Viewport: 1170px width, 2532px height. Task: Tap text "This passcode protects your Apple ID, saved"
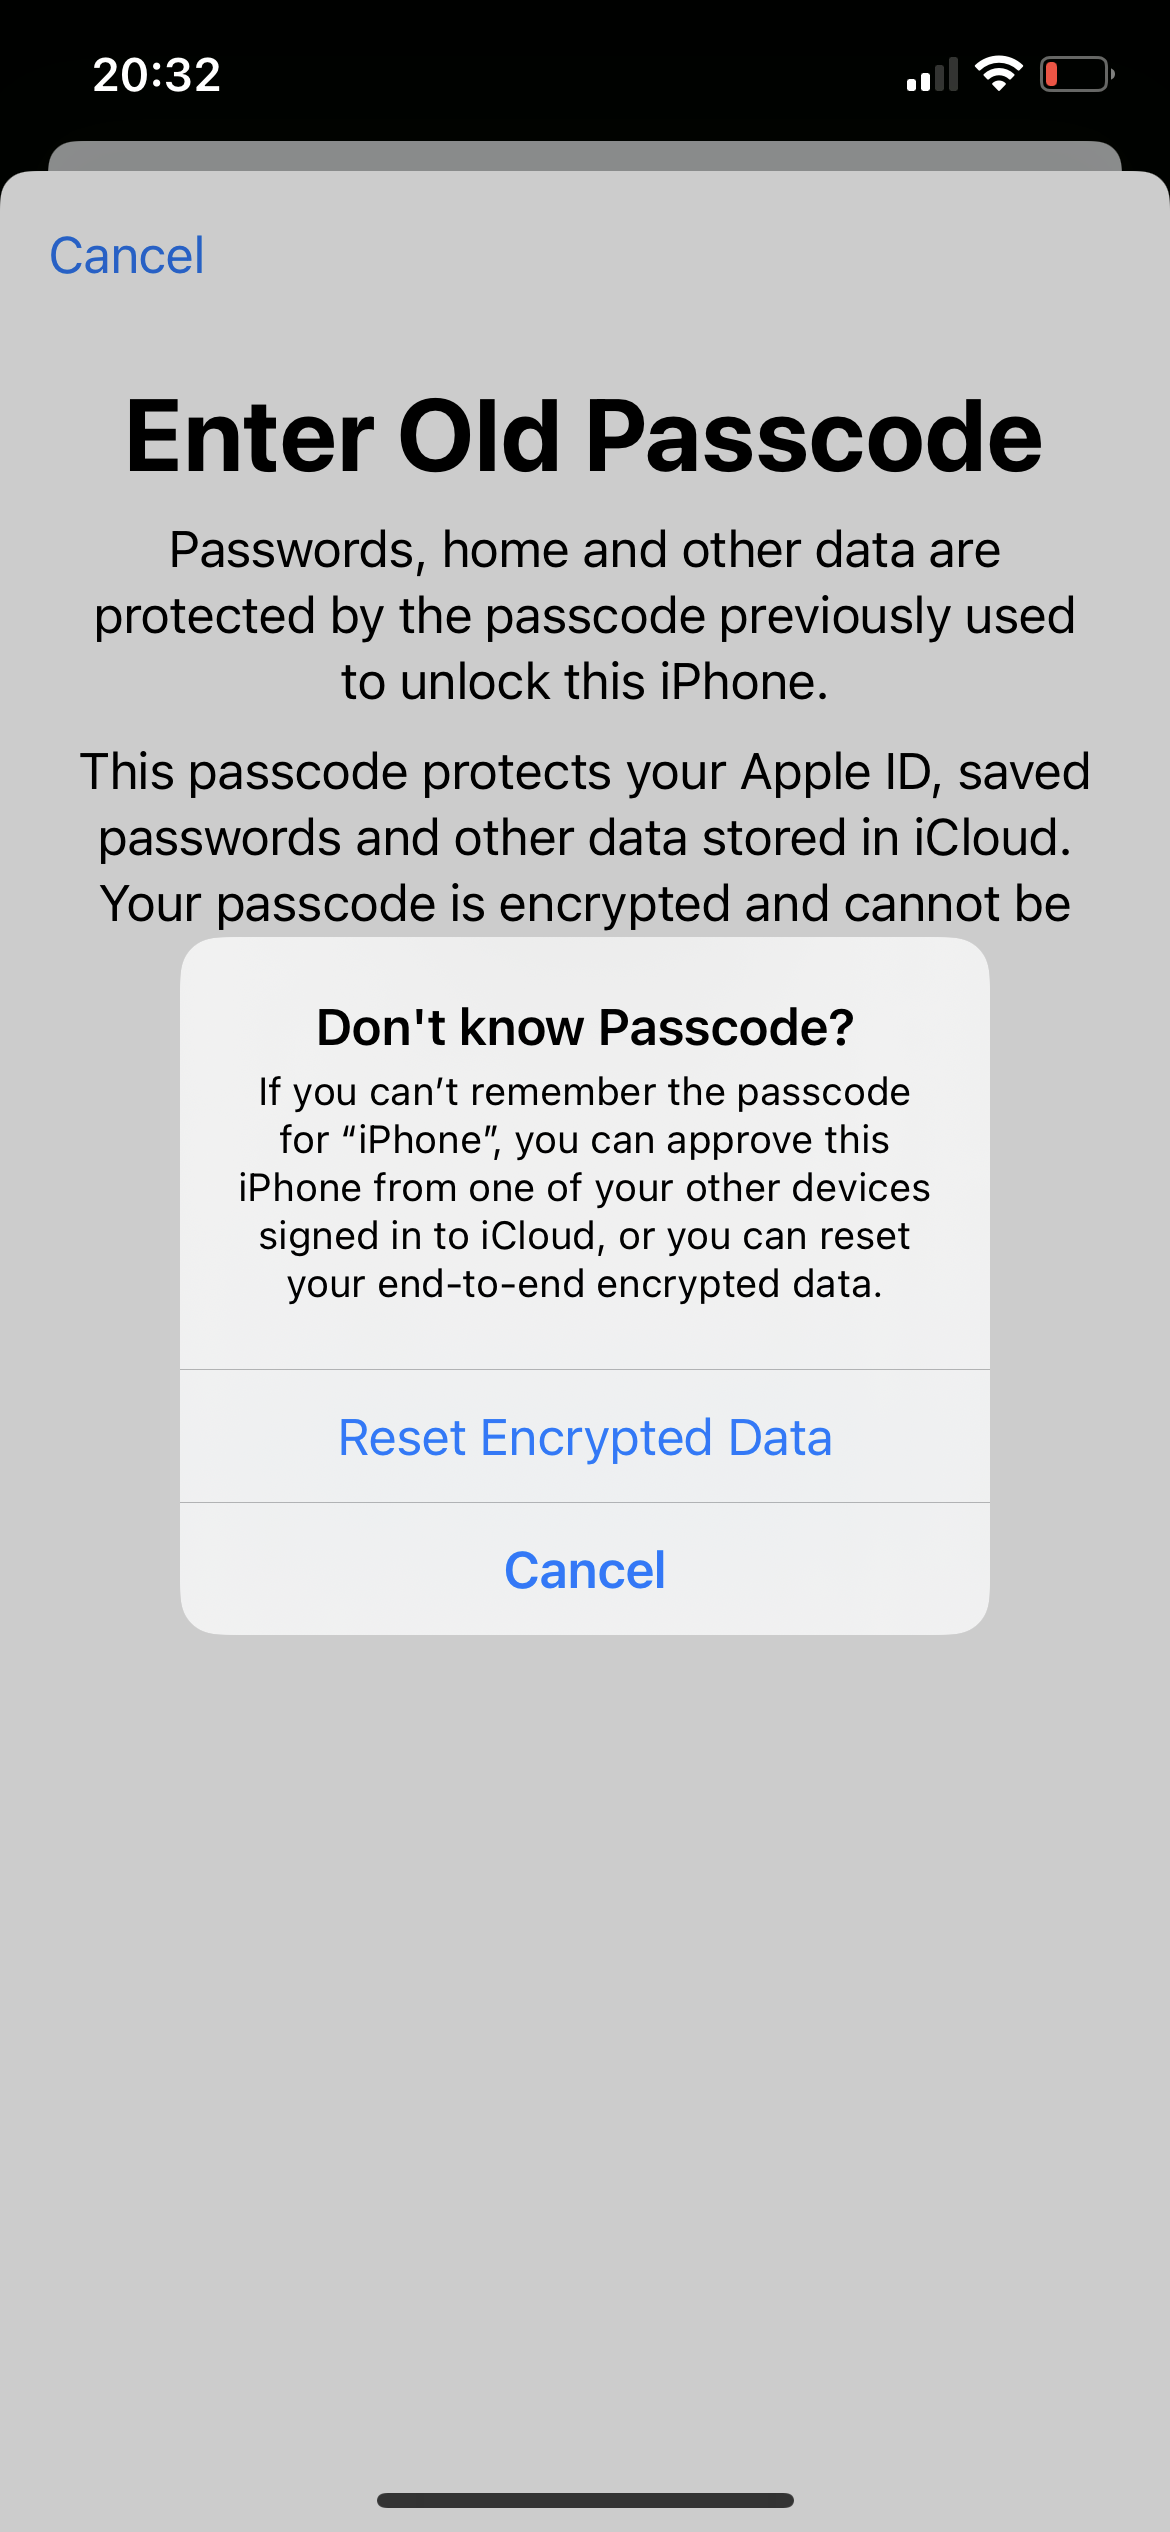tap(585, 772)
